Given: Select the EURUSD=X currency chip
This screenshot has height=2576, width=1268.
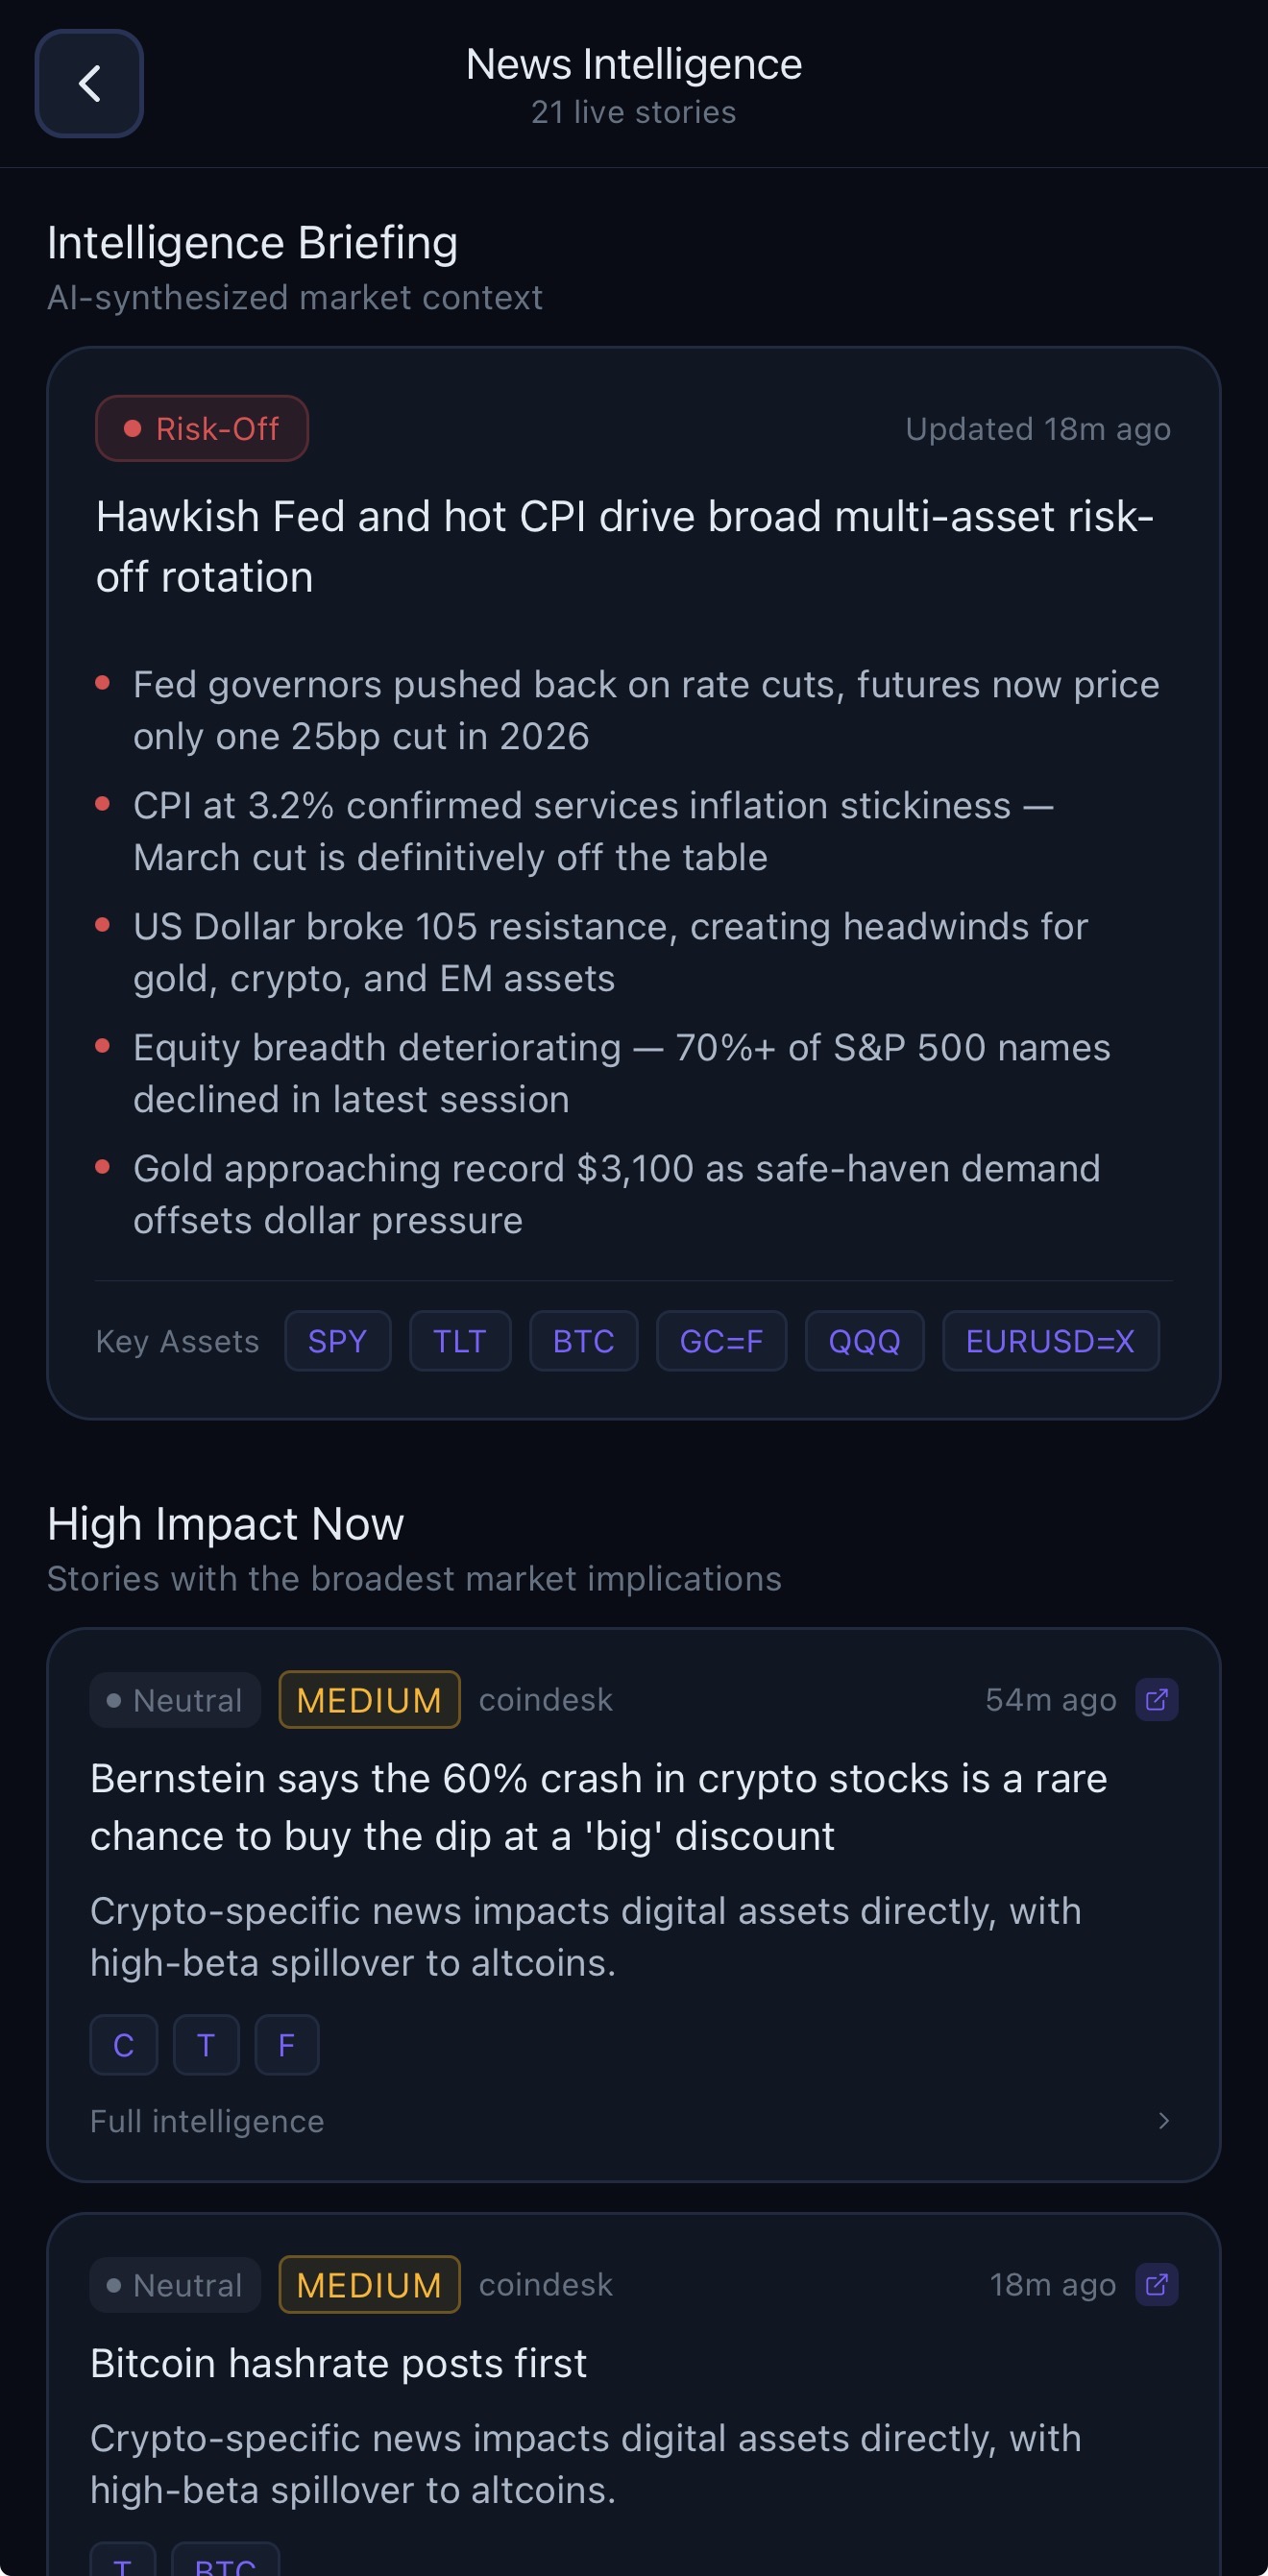Looking at the screenshot, I should [x=1050, y=1341].
